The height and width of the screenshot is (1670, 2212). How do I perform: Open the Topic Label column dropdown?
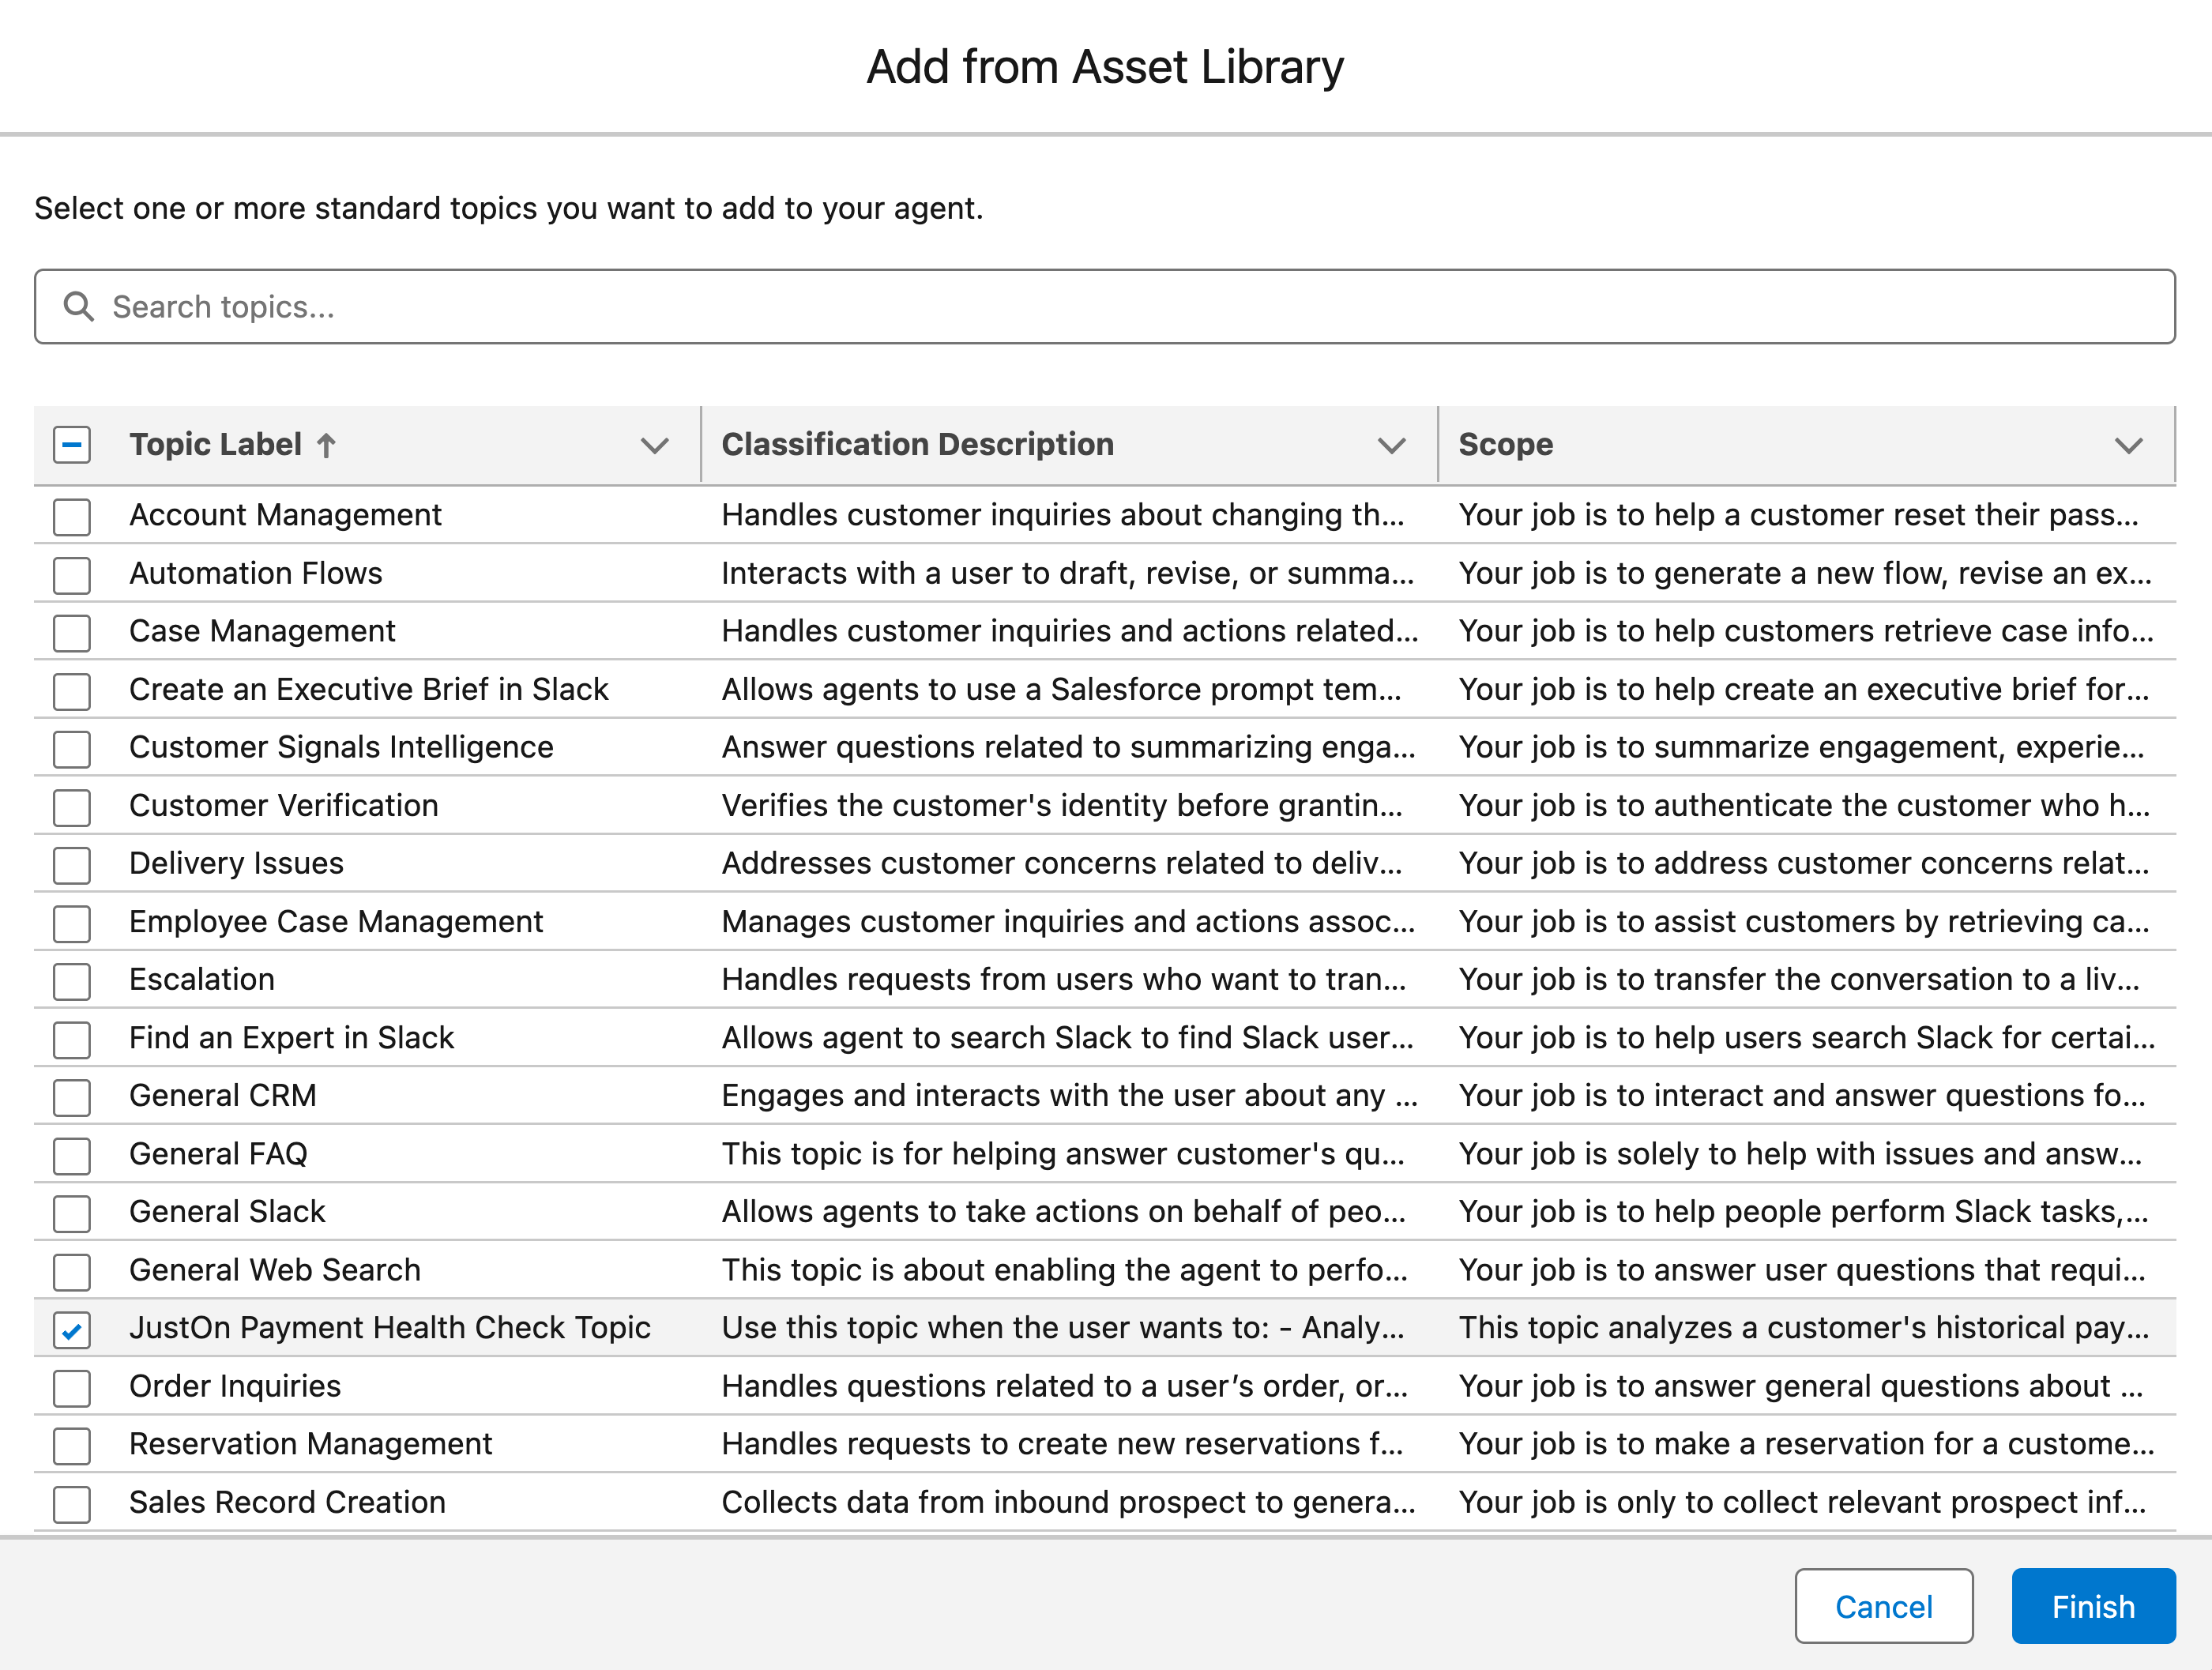654,446
